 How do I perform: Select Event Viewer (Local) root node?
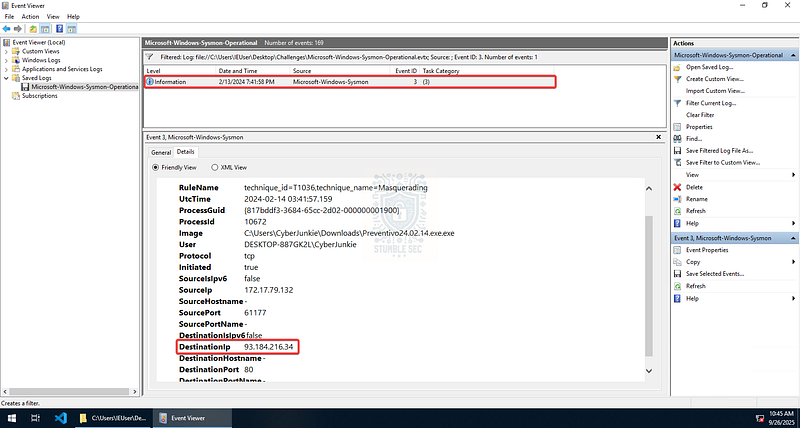tap(39, 43)
